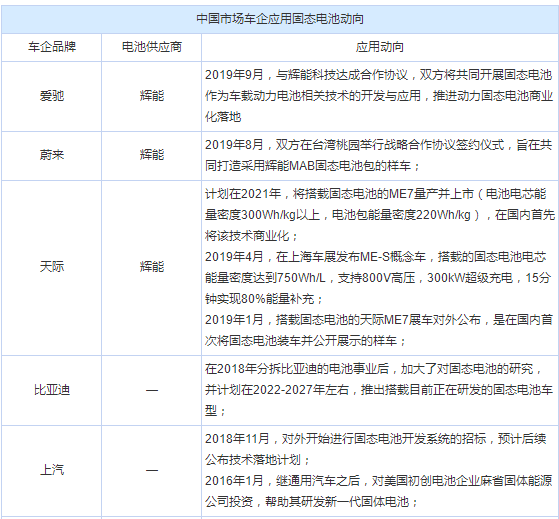This screenshot has height=519, width=559.
Task: Click line 将该技术商业化
Action: point(251,236)
